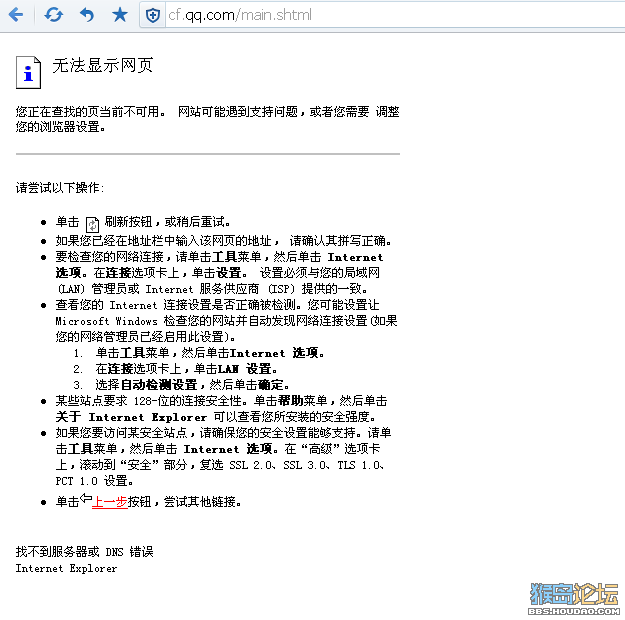The height and width of the screenshot is (620, 625).
Task: Go back with the blue arrow
Action: click(16, 15)
